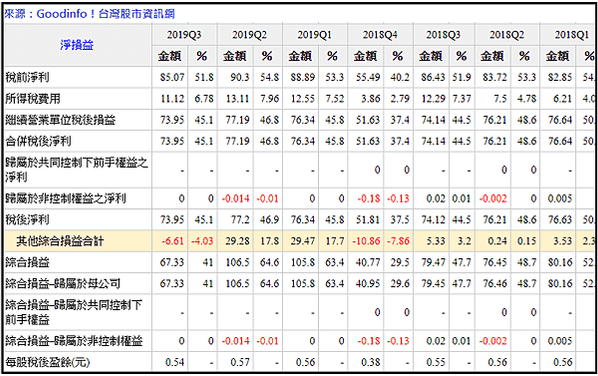
Task: Click the 5.33 value in 2018Q3
Action: pyautogui.click(x=435, y=241)
